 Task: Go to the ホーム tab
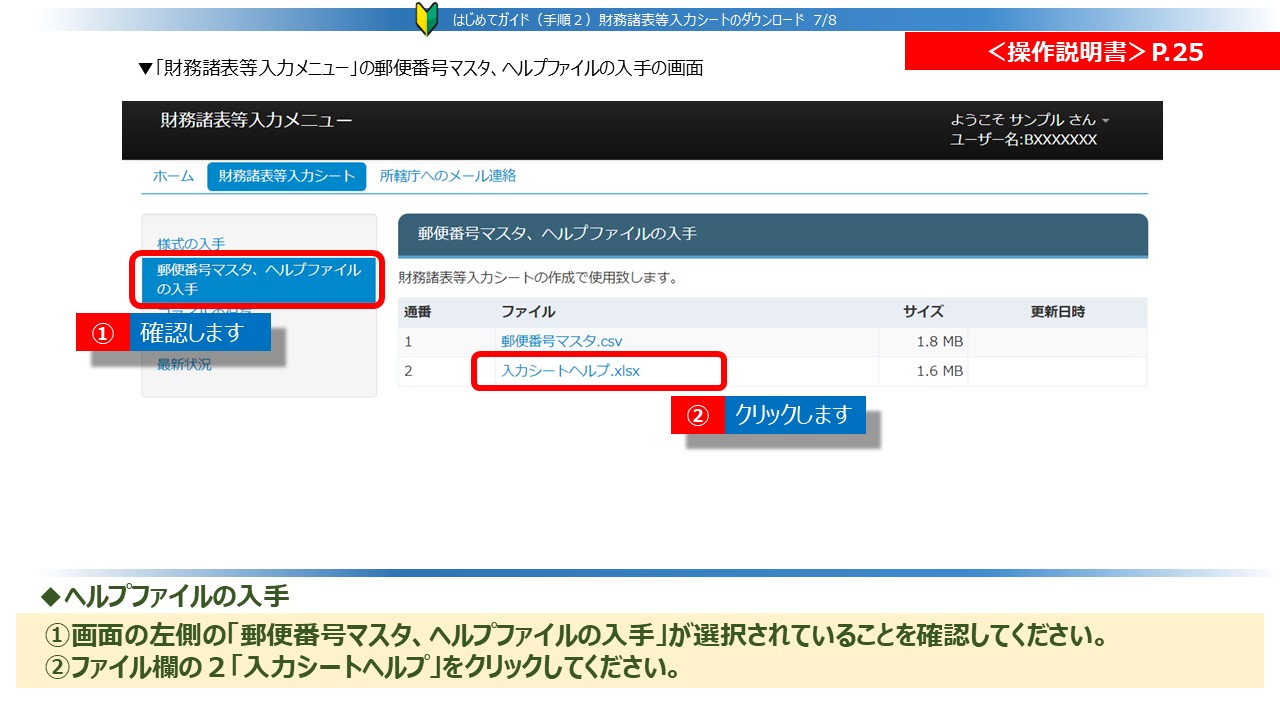[x=173, y=176]
